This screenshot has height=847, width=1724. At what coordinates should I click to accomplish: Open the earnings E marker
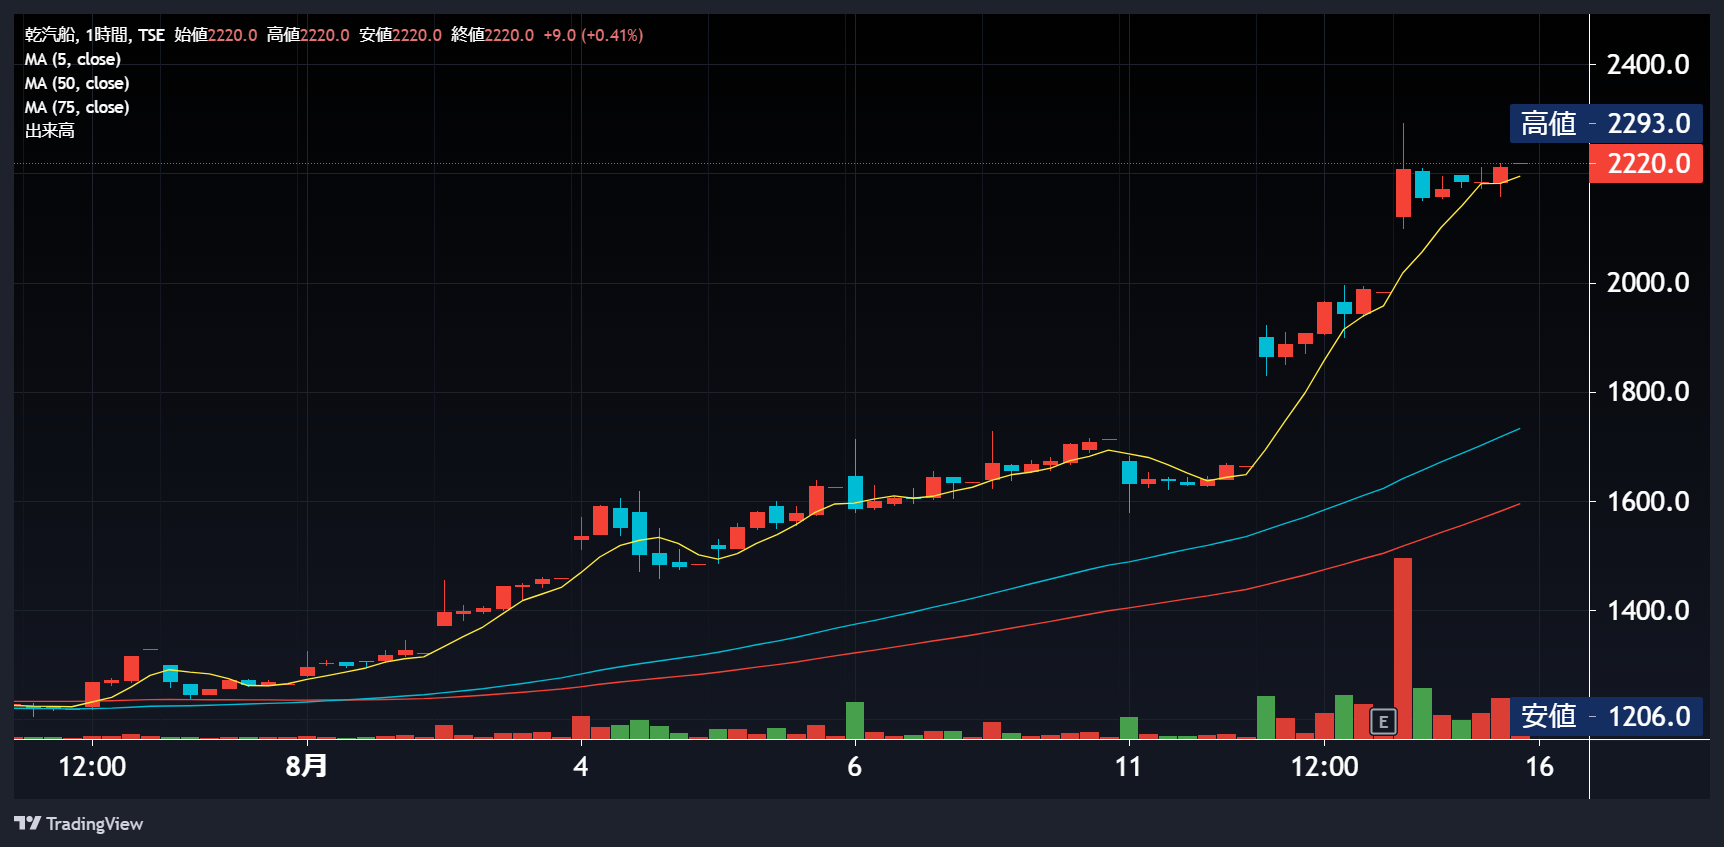coord(1383,721)
